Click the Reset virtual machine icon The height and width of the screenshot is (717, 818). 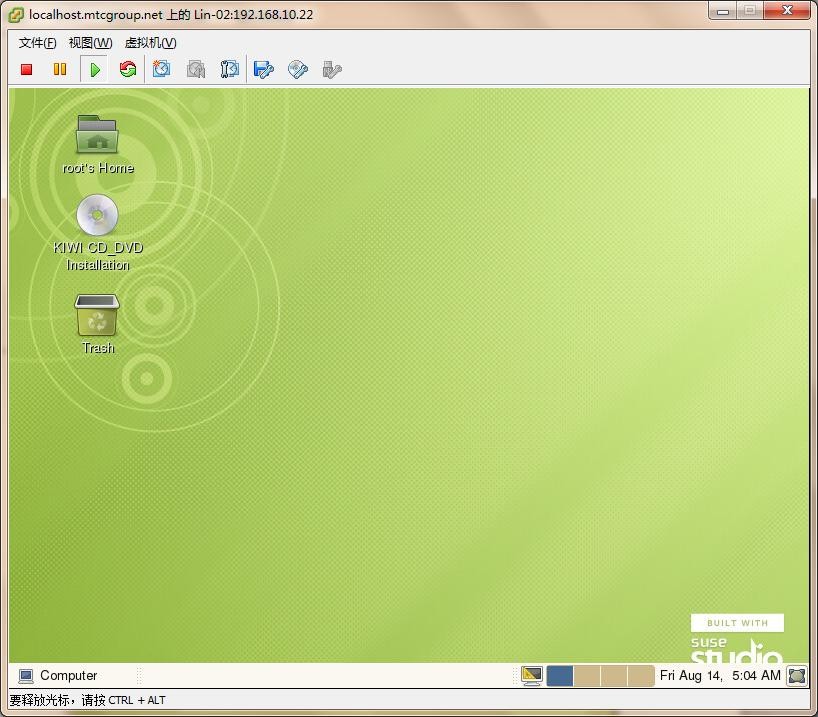click(128, 69)
